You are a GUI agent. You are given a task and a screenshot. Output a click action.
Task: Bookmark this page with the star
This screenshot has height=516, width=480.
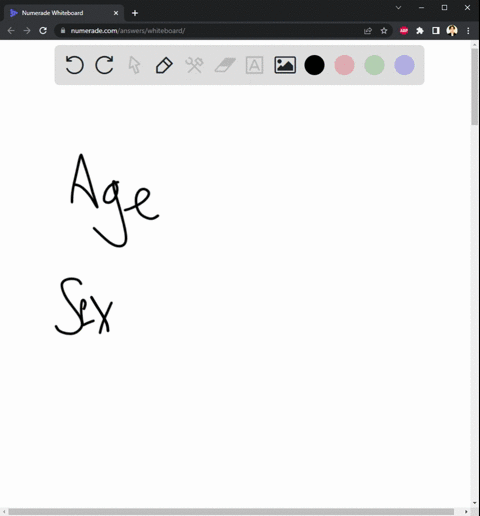[384, 31]
